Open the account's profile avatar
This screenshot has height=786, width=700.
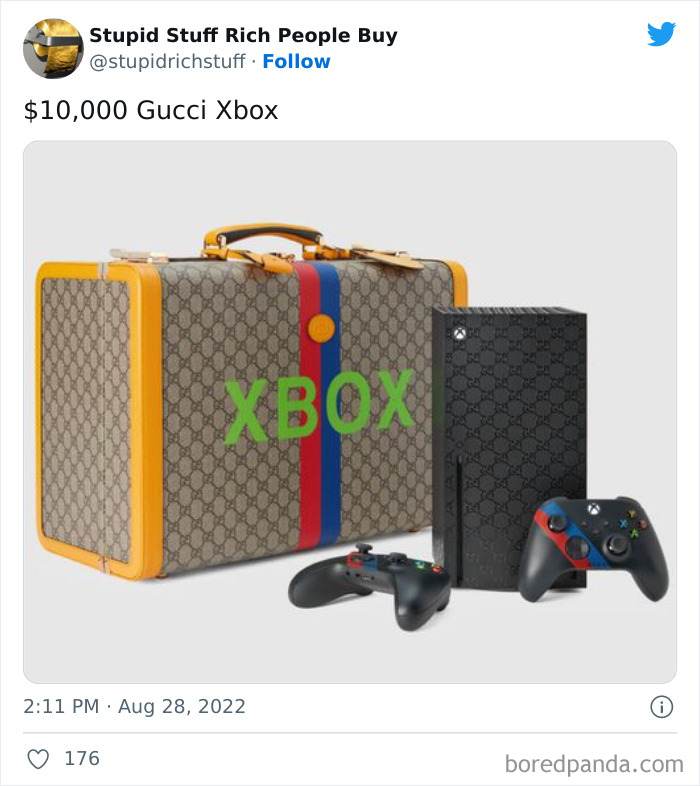point(53,48)
